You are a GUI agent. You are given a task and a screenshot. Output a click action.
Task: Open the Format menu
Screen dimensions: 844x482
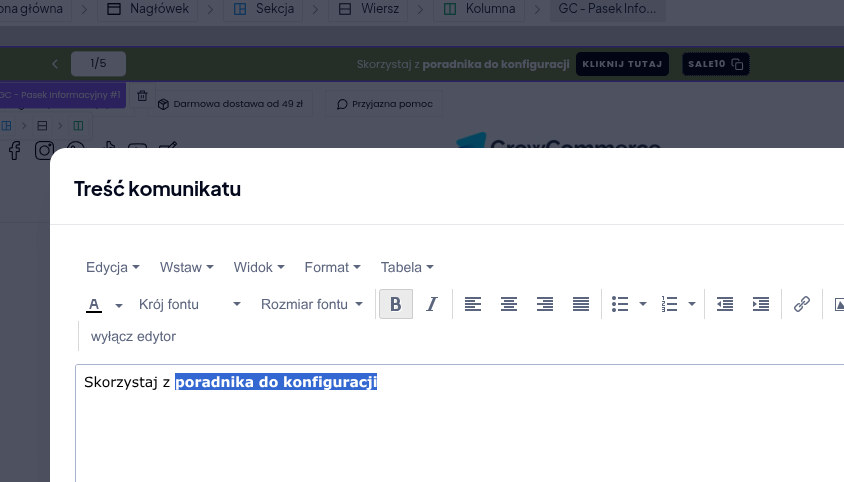click(x=332, y=267)
